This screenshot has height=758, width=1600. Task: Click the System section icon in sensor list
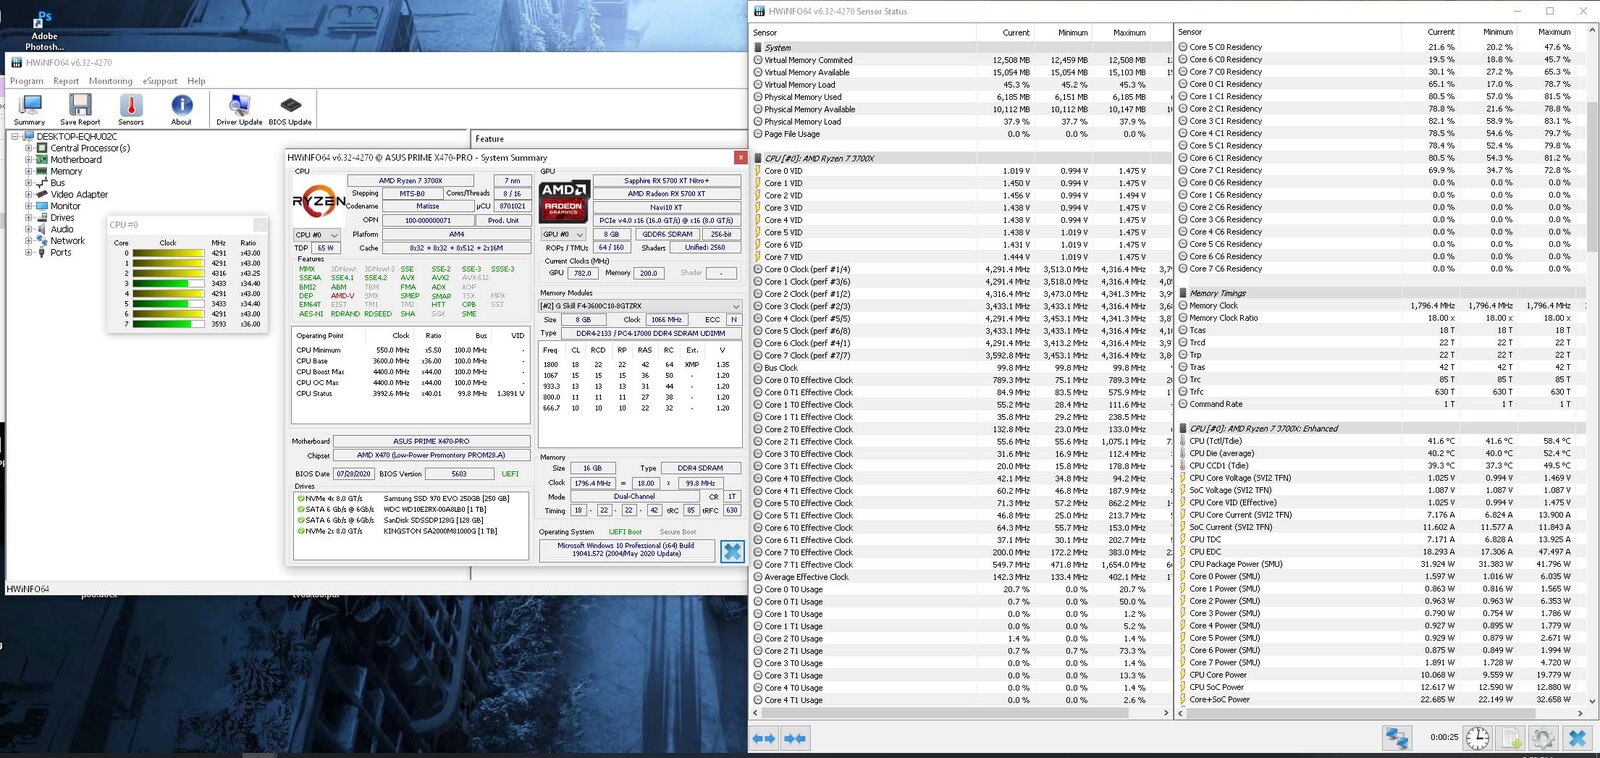759,47
